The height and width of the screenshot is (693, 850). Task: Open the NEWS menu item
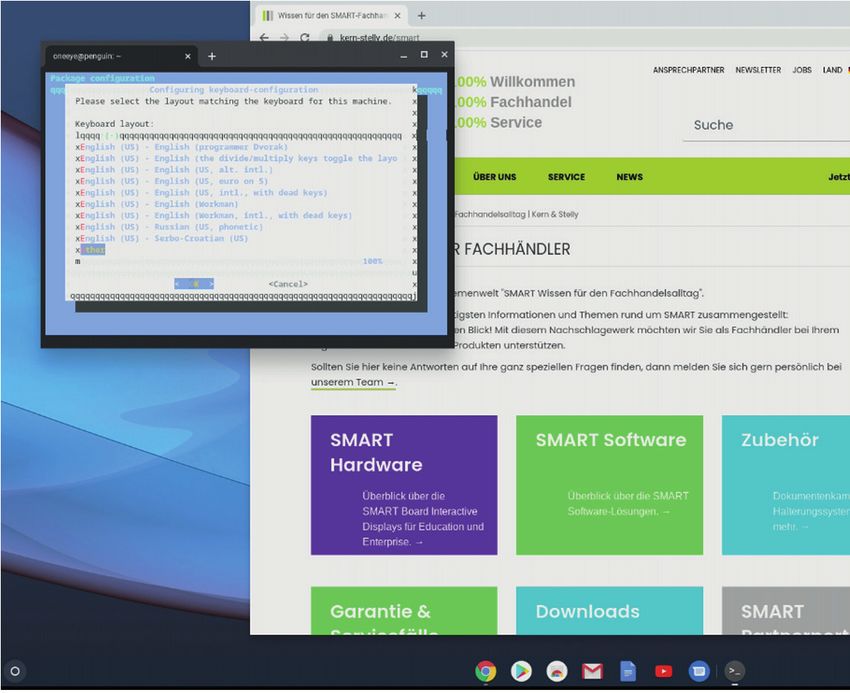click(629, 177)
